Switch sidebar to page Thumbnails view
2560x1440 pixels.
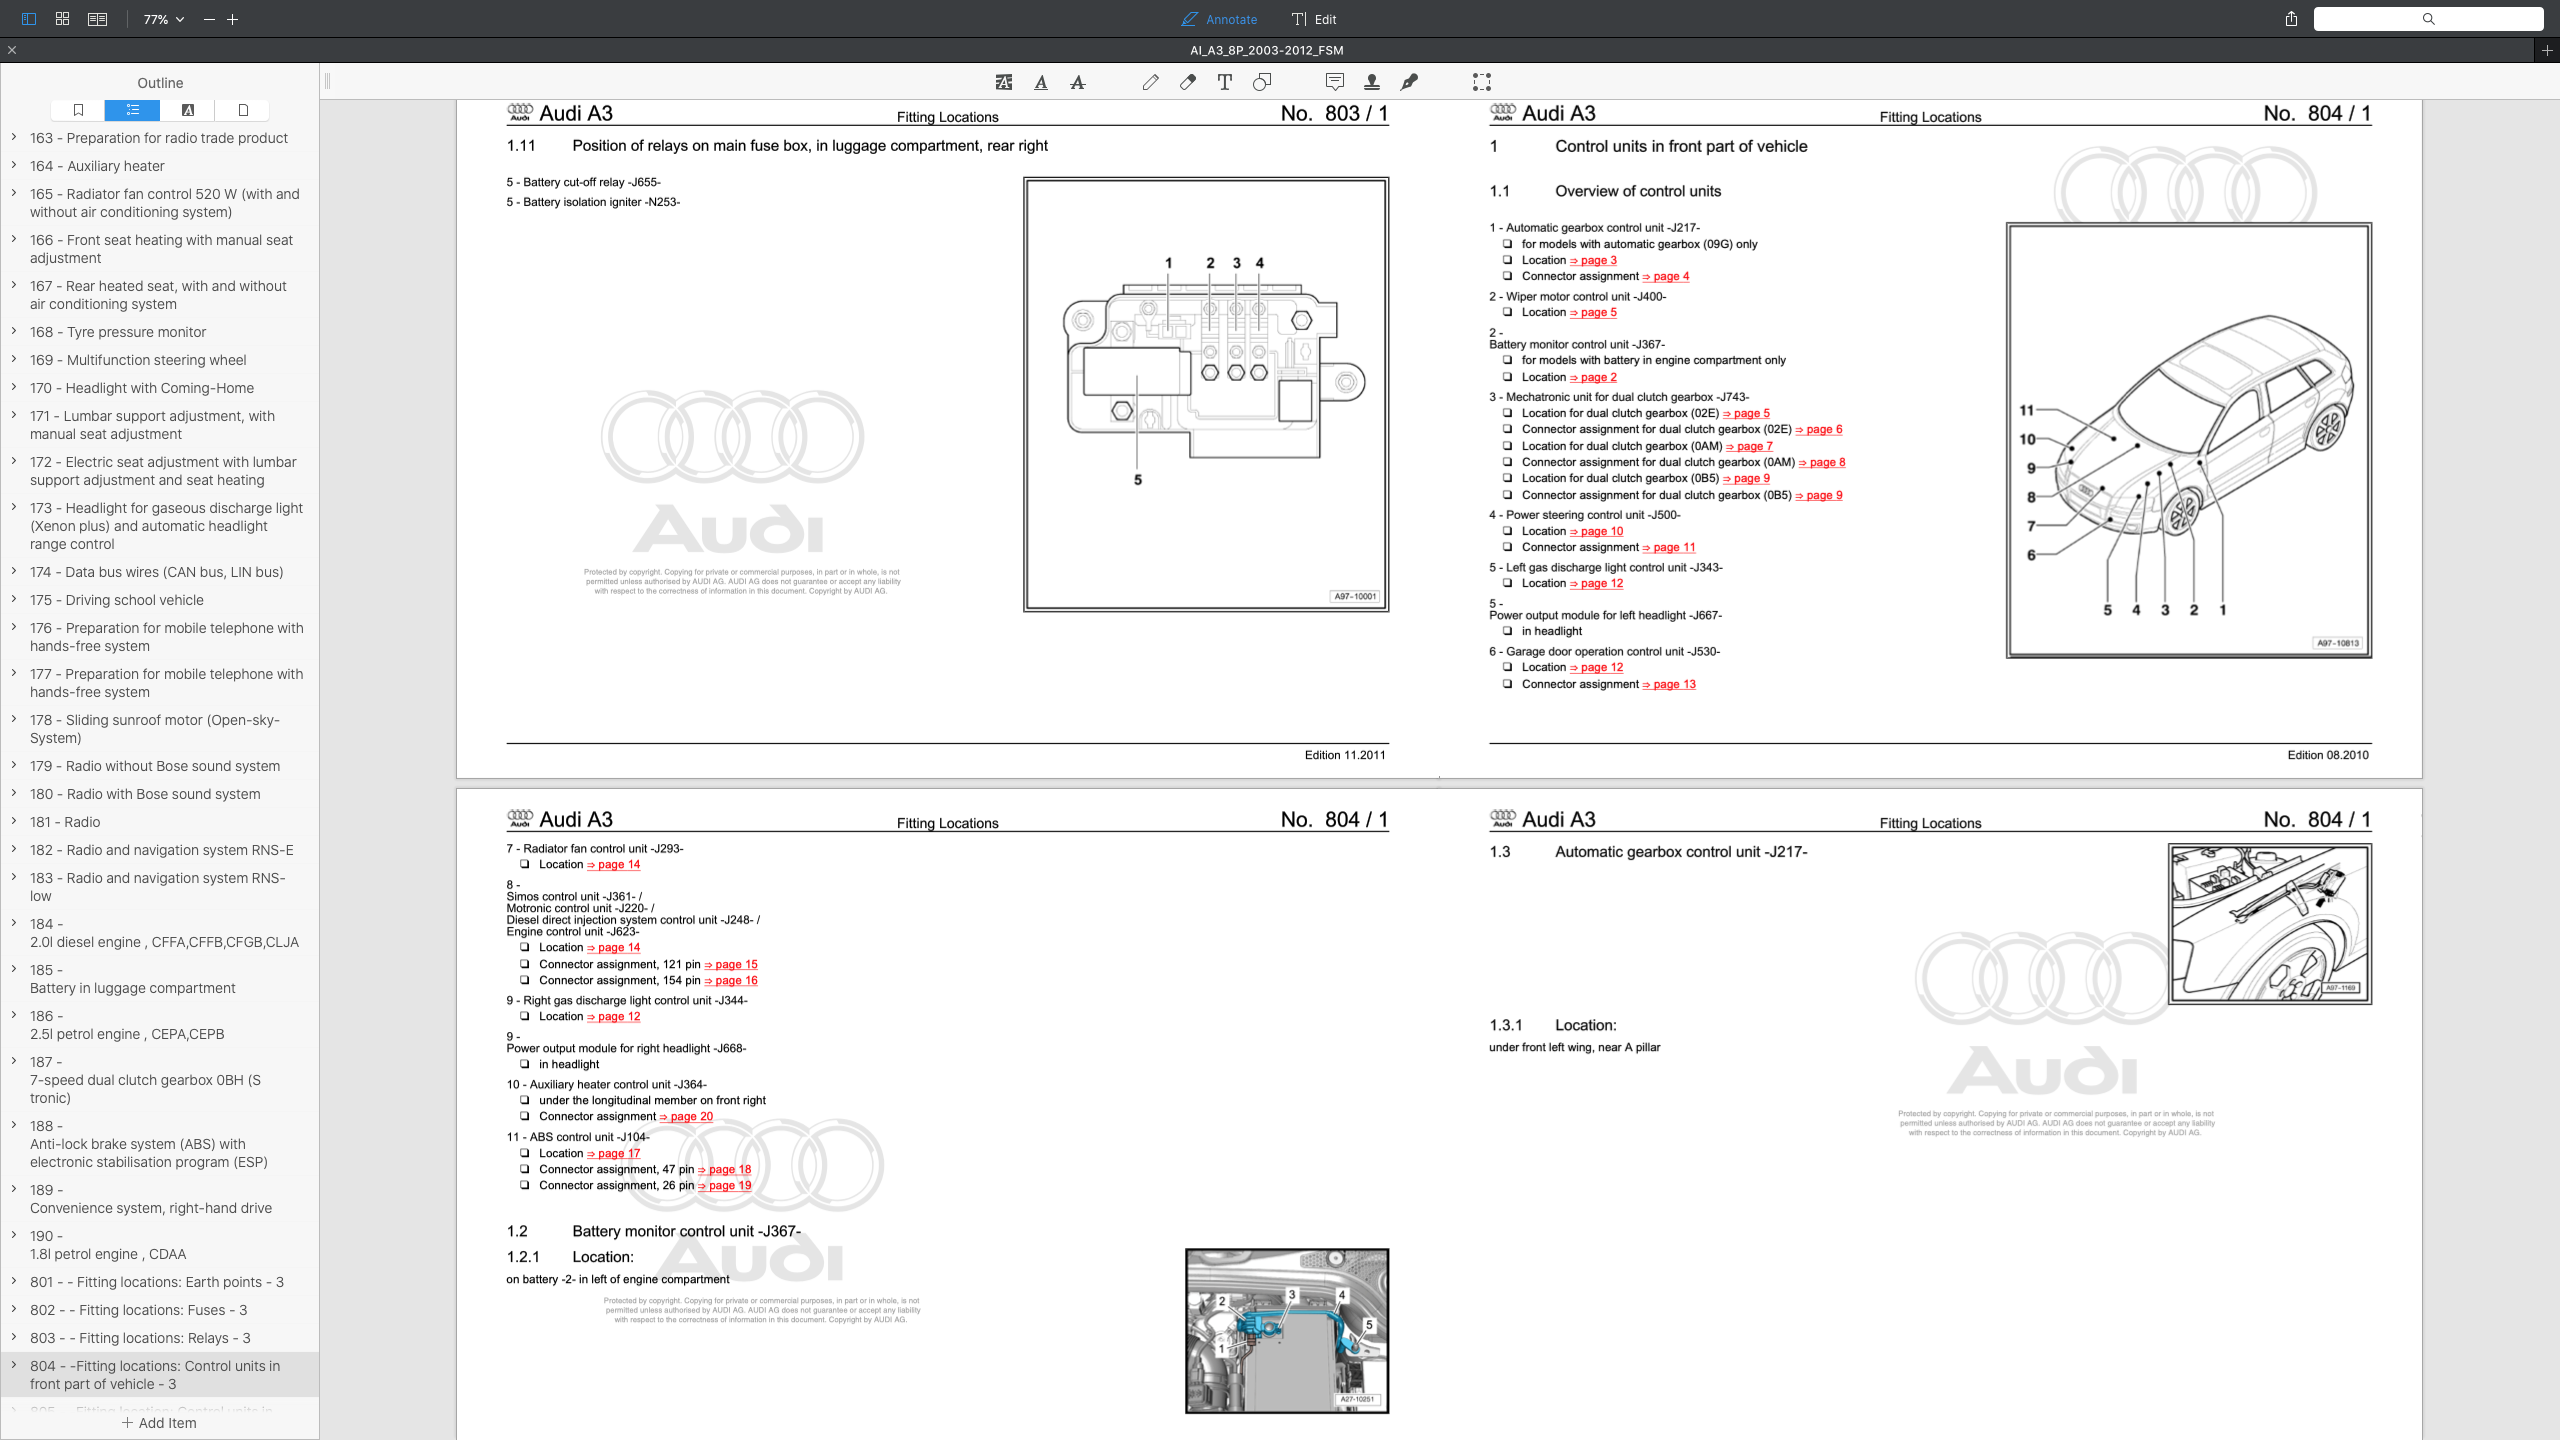pyautogui.click(x=241, y=110)
